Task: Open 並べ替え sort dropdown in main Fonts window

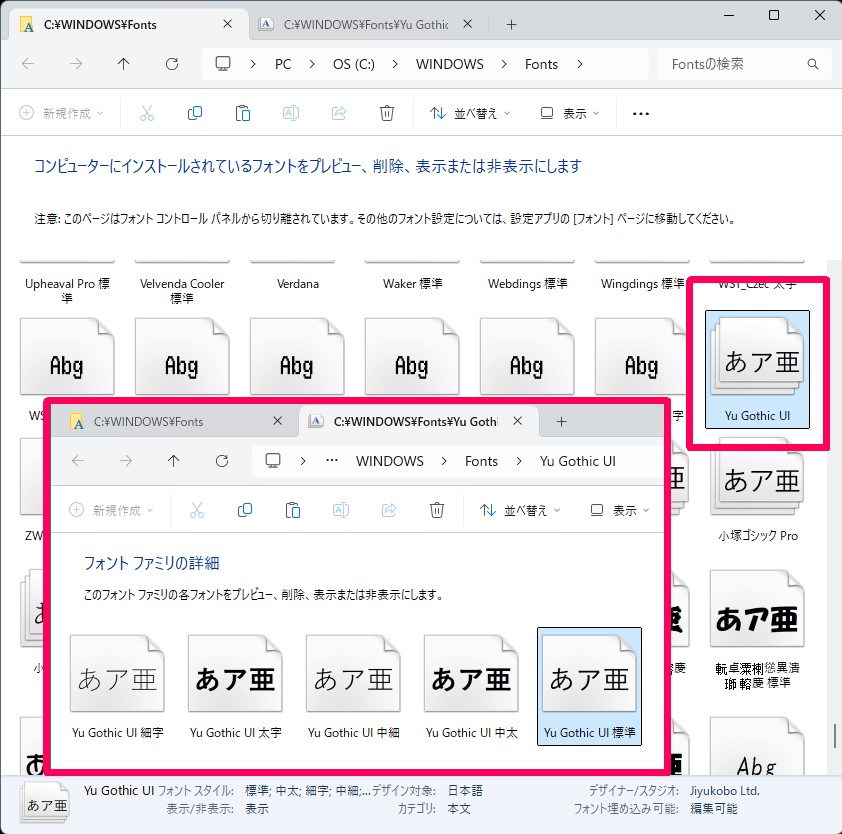Action: pos(470,113)
